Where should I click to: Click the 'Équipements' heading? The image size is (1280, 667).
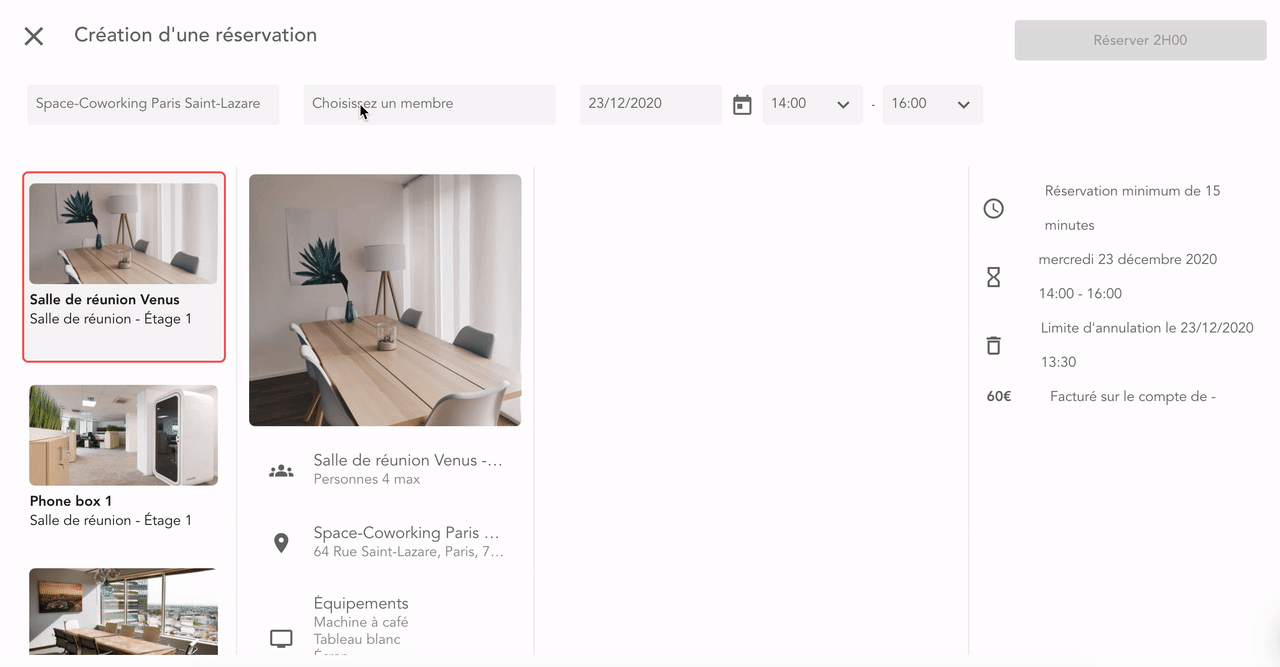click(361, 603)
